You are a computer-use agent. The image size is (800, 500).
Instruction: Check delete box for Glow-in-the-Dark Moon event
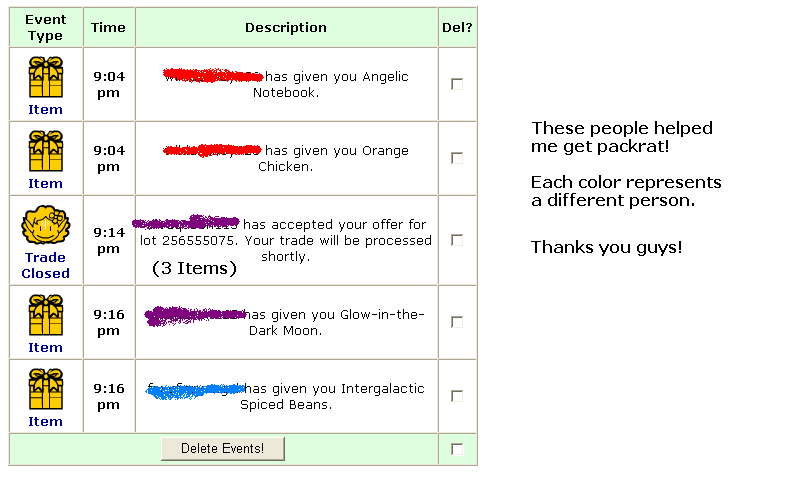[457, 322]
